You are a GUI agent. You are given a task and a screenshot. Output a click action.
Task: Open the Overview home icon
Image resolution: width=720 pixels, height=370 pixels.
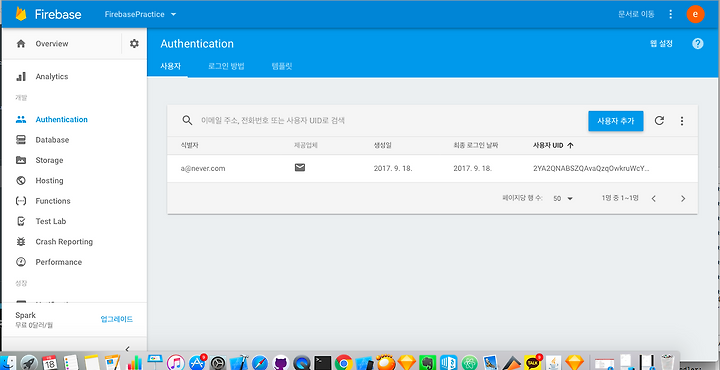(21, 44)
